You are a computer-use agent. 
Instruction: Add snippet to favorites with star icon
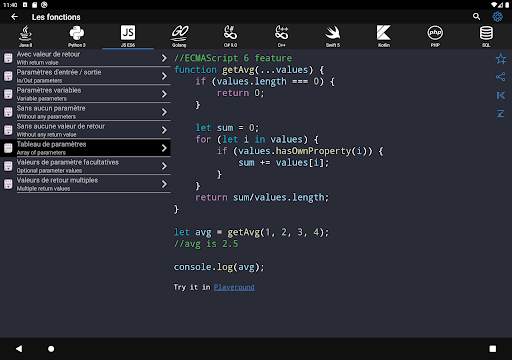point(501,59)
